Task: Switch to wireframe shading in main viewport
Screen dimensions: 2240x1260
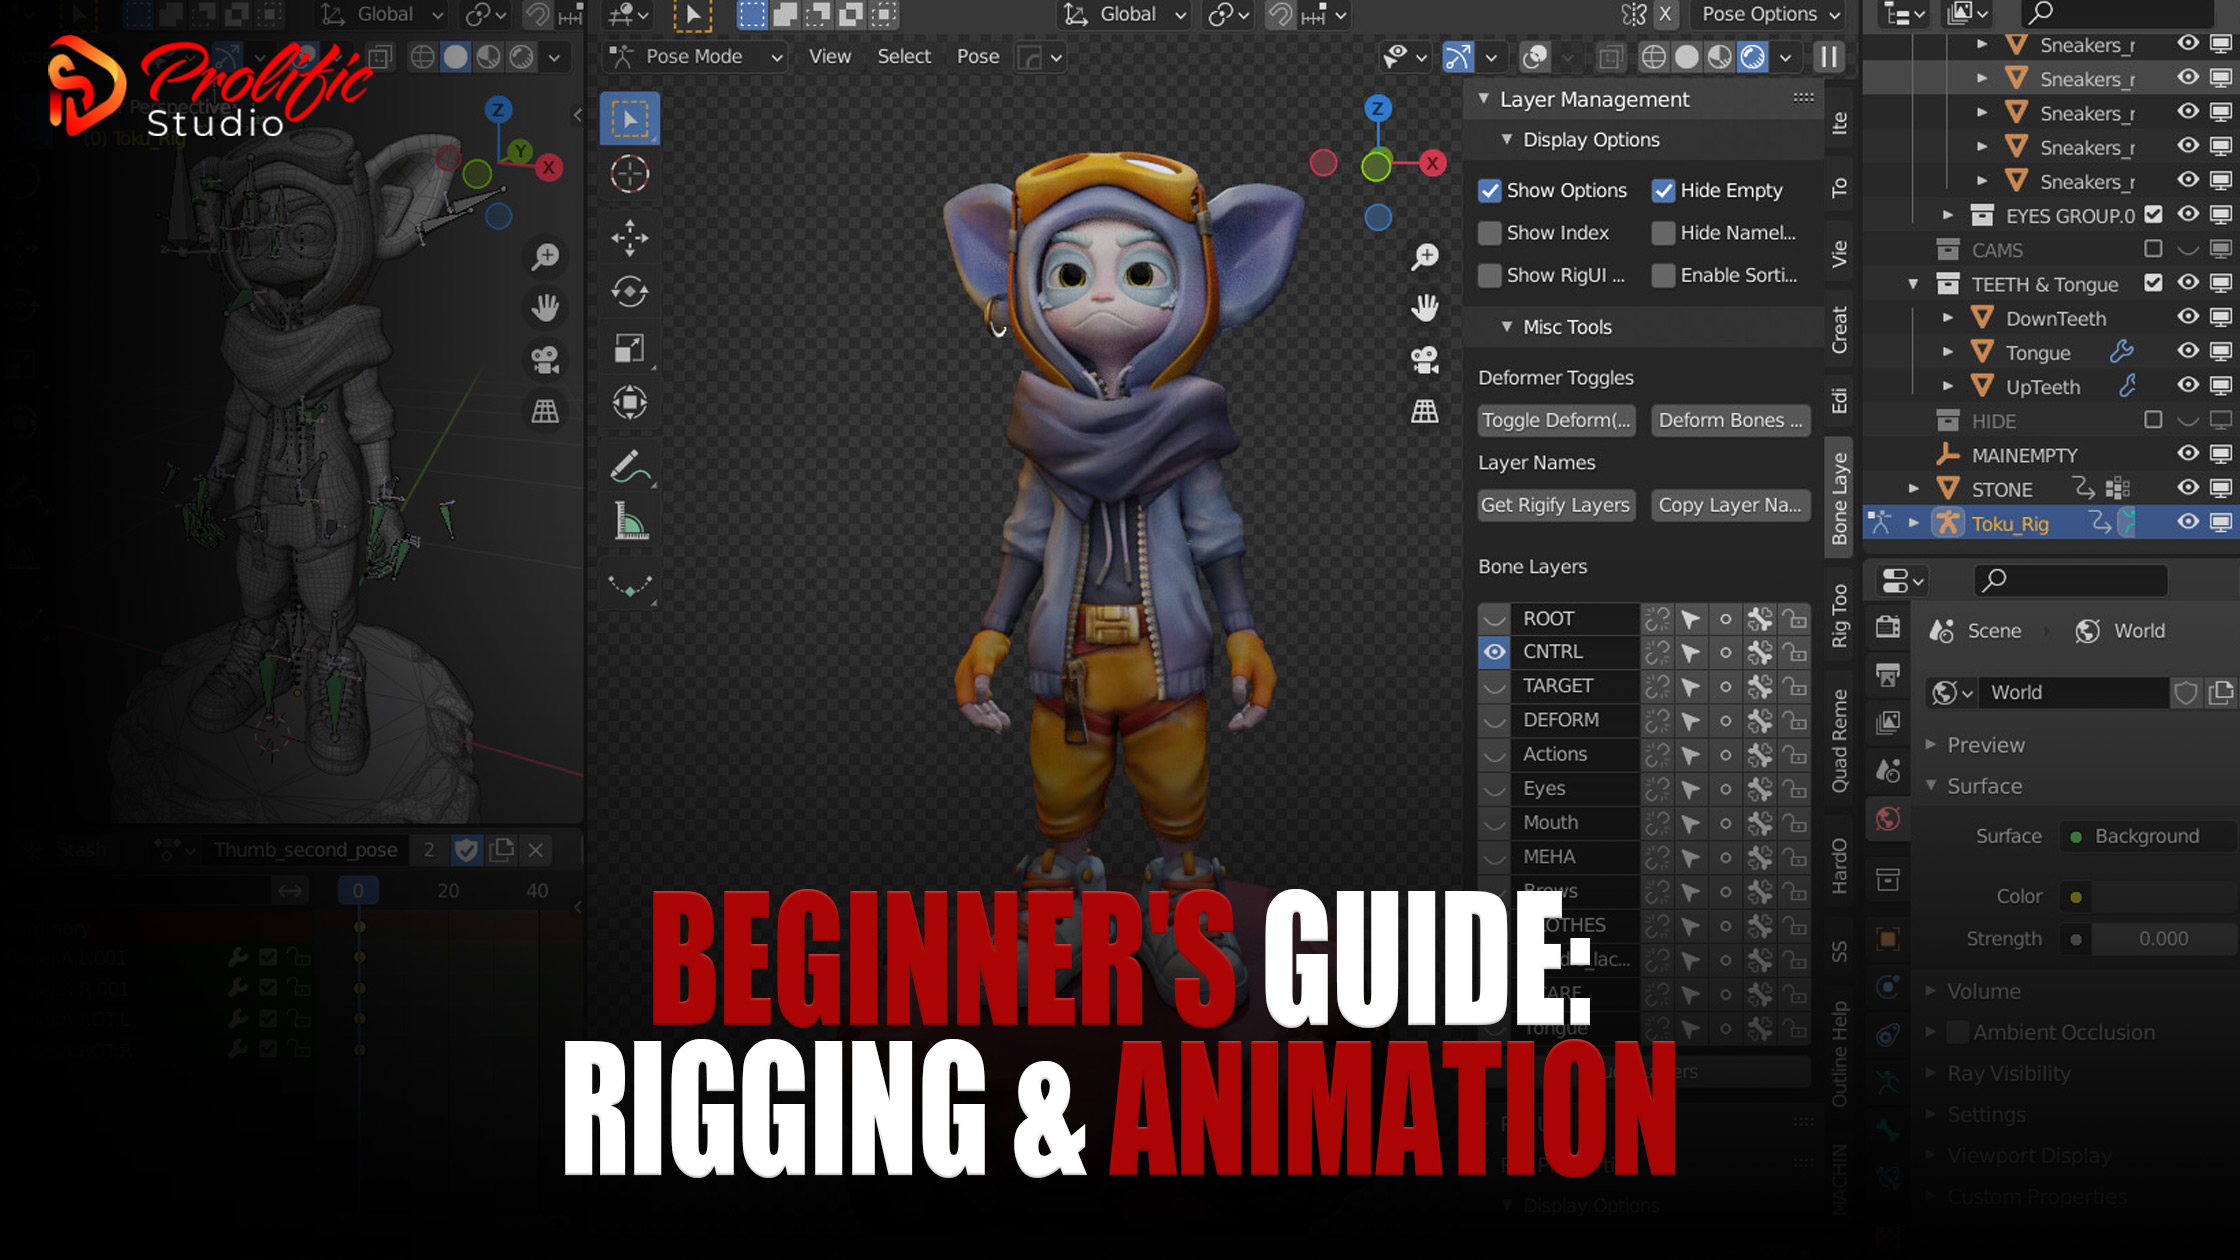Action: pos(1654,57)
